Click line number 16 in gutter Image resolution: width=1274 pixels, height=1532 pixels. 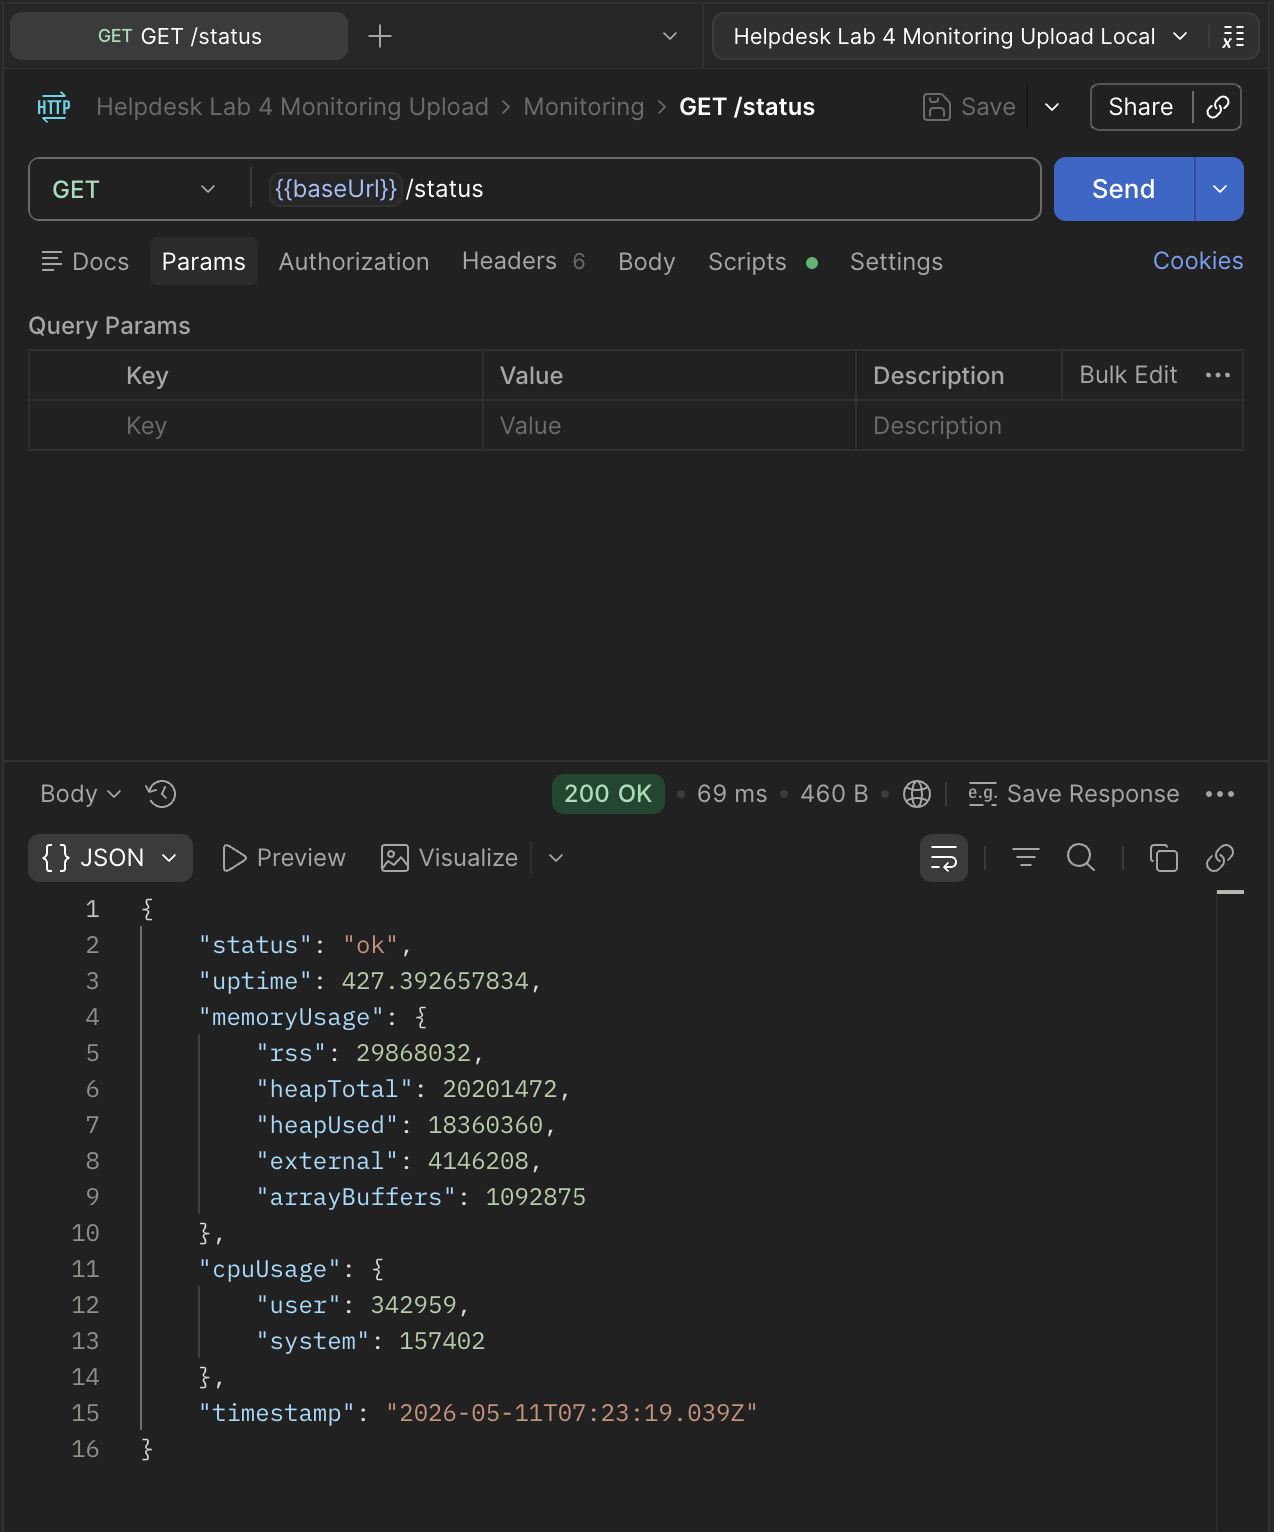click(86, 1449)
